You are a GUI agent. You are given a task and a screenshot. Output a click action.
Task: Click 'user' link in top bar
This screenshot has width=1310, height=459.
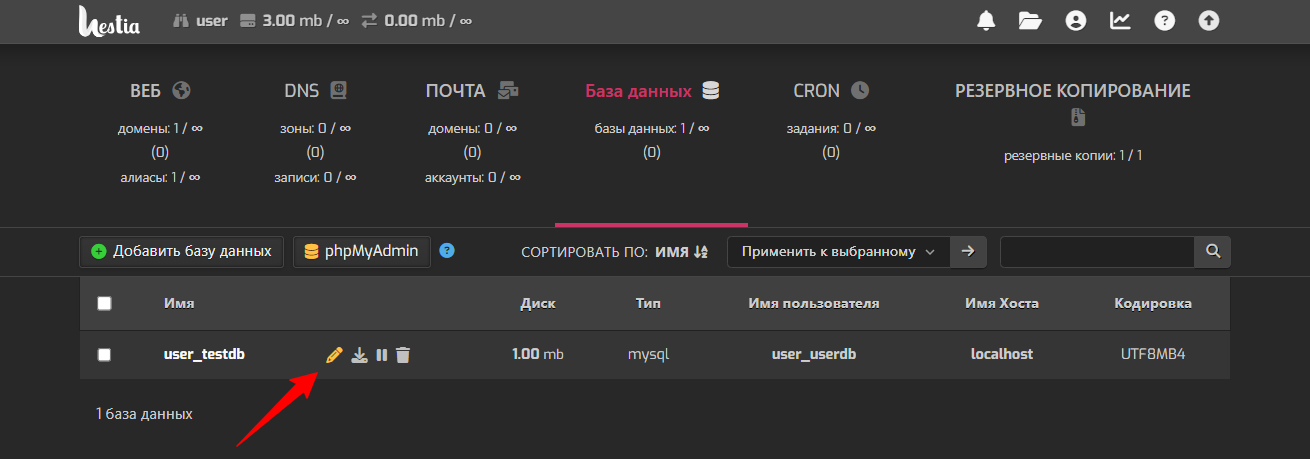[x=212, y=20]
